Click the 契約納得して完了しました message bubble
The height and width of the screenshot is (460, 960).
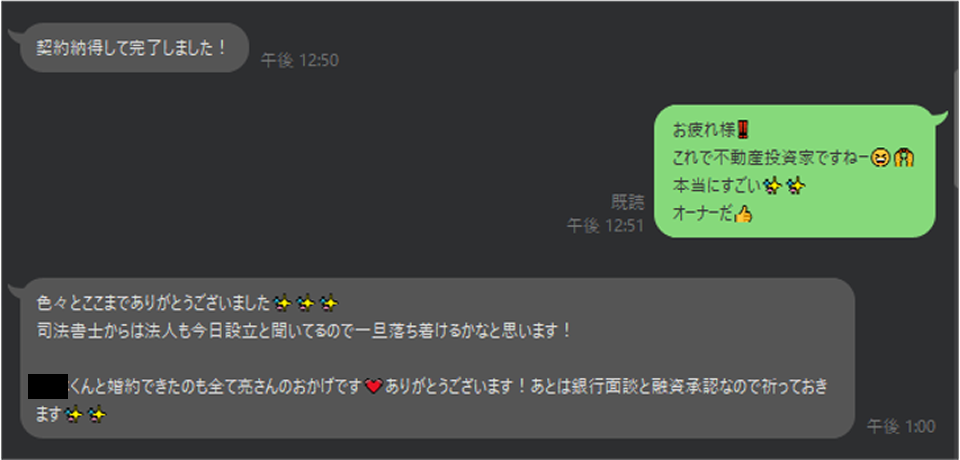pyautogui.click(x=135, y=48)
